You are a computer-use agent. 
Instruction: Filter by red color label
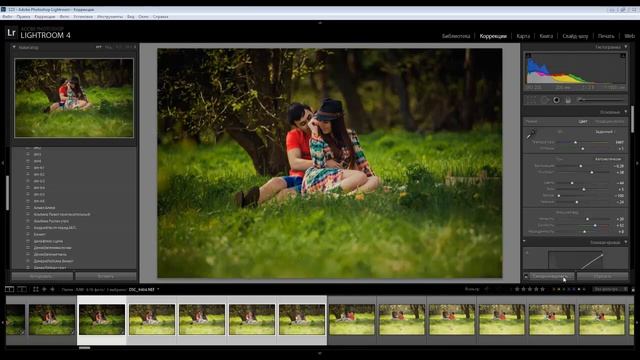554,289
